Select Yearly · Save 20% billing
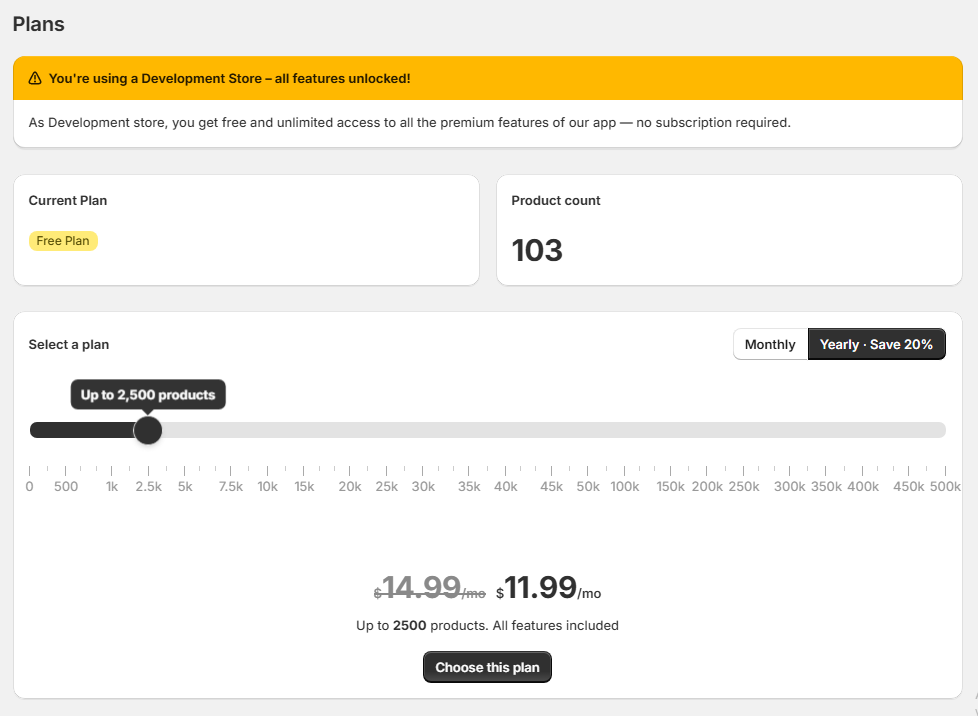This screenshot has width=978, height=716. click(x=876, y=344)
